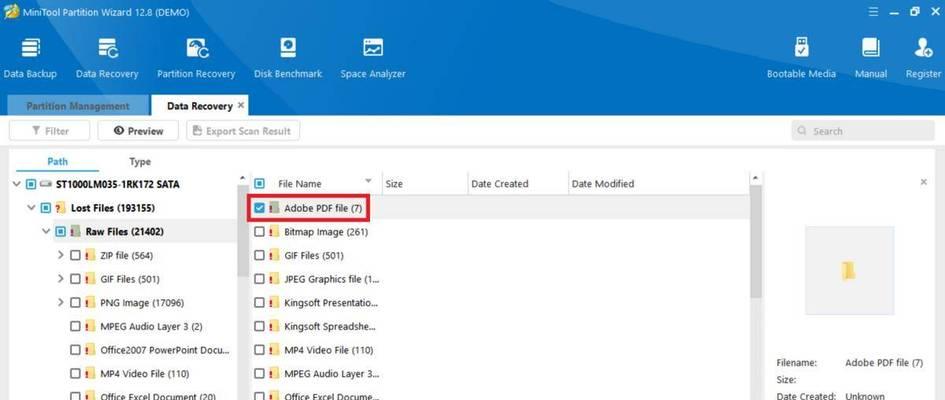Expand the ZIP file tree node
Viewport: 945px width, 400px height.
pos(60,255)
